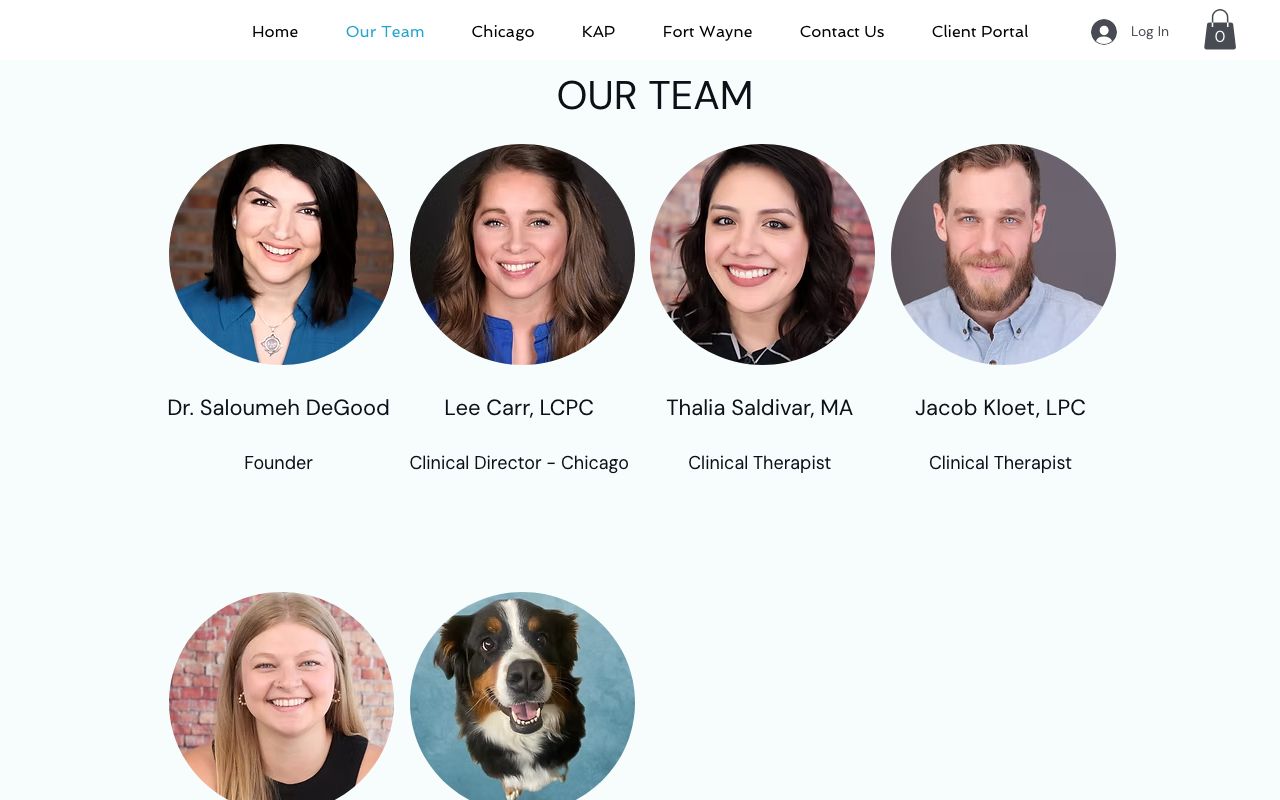Viewport: 1280px width, 800px height.
Task: Select Lee Carr's circular portrait
Action: 522,254
